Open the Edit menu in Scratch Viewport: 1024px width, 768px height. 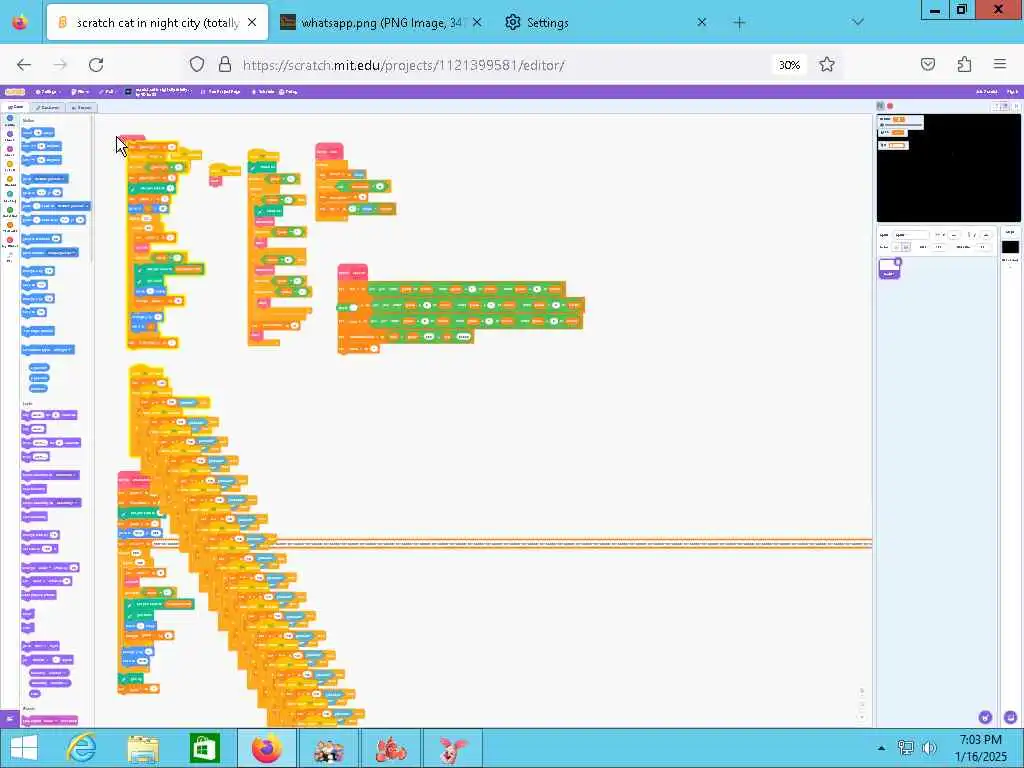(108, 92)
